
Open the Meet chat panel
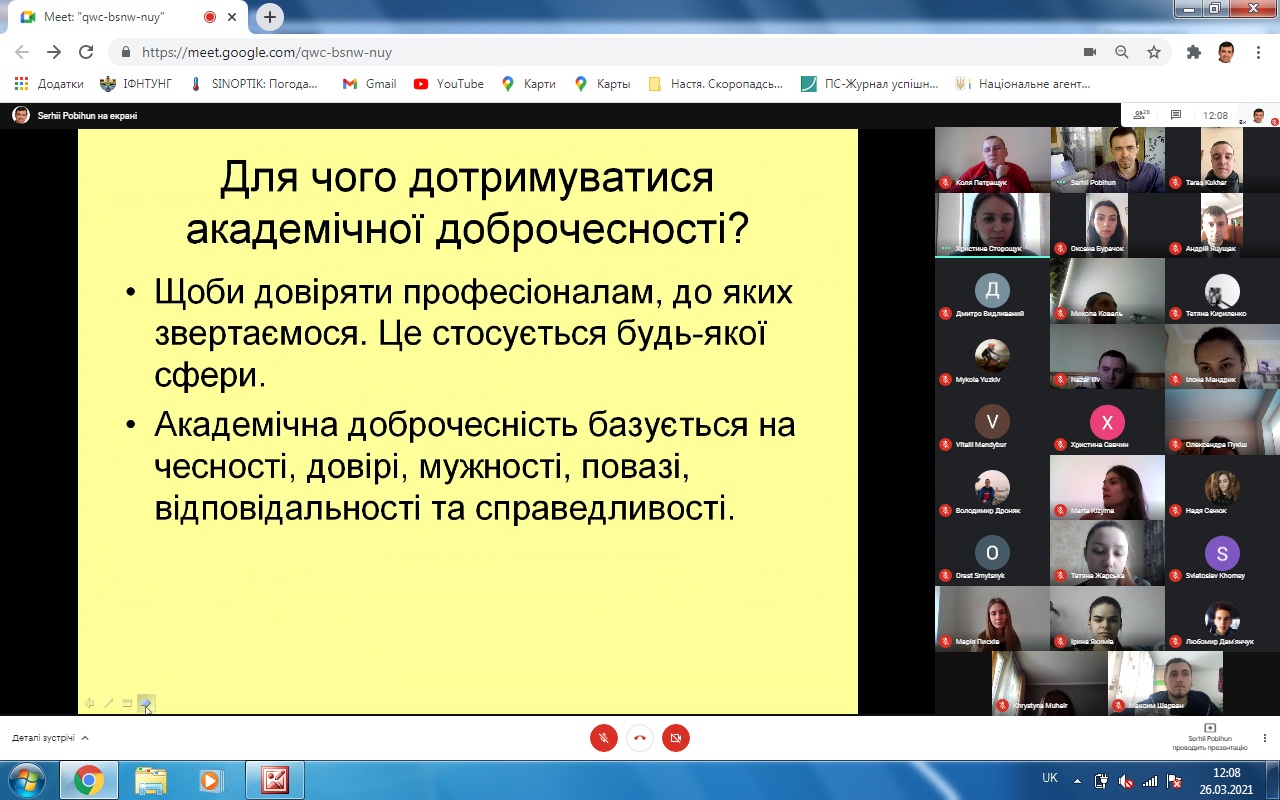pyautogui.click(x=1176, y=115)
